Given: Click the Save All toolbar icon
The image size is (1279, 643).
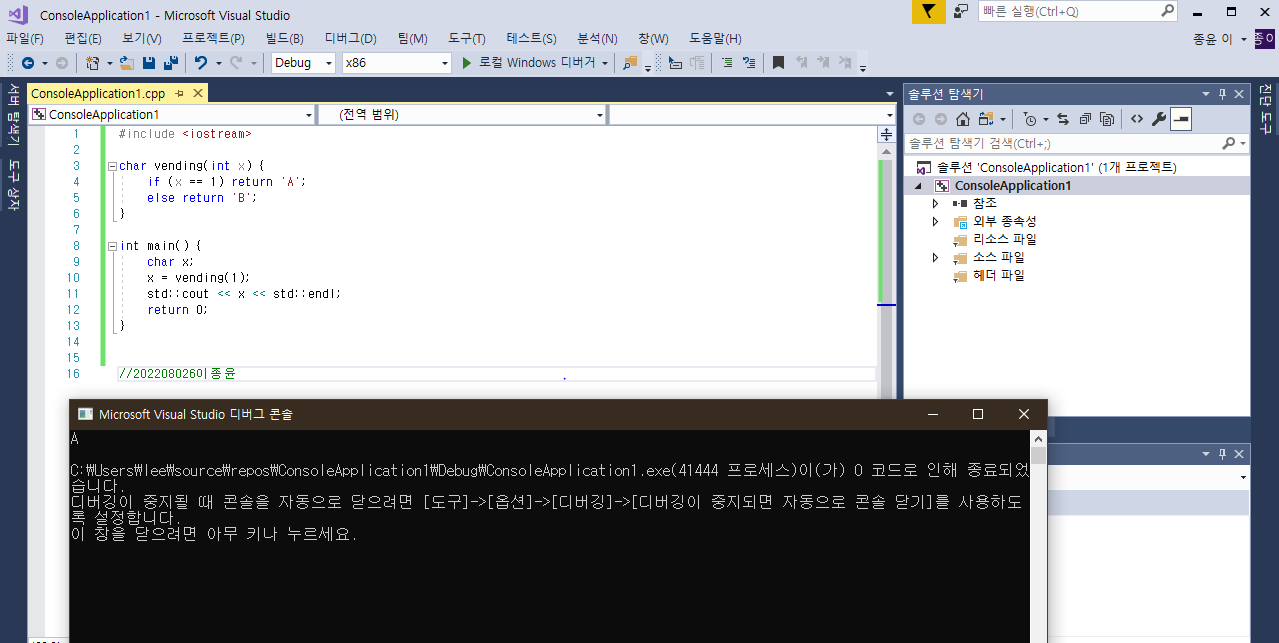Looking at the screenshot, I should point(171,63).
